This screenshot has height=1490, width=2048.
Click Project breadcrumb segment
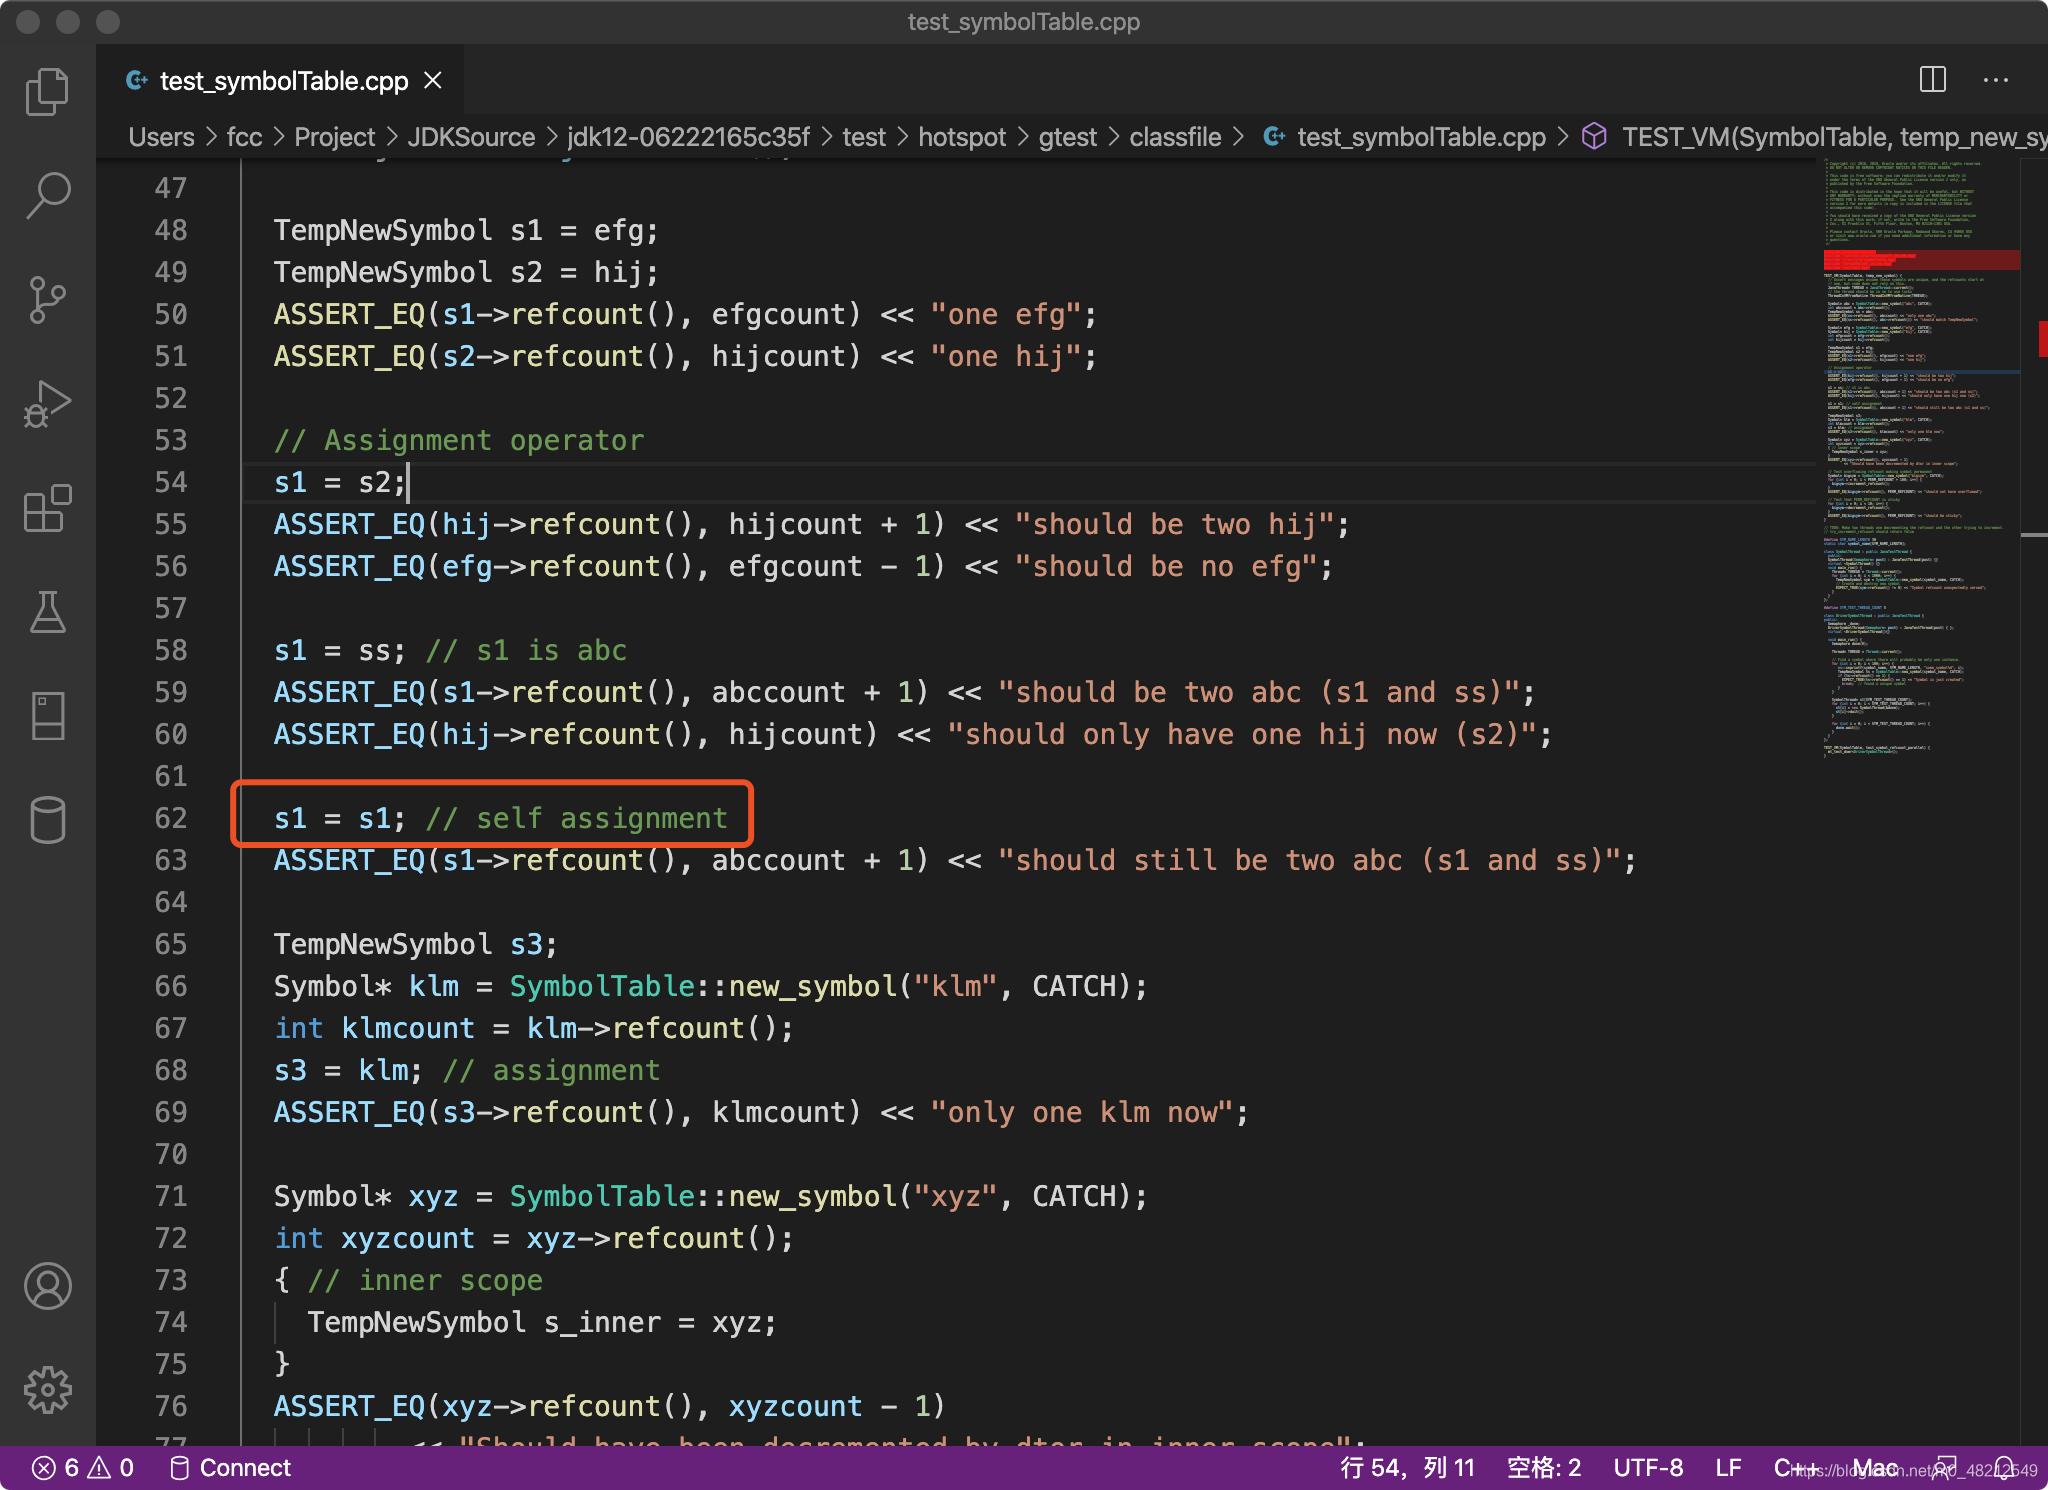pyautogui.click(x=334, y=137)
